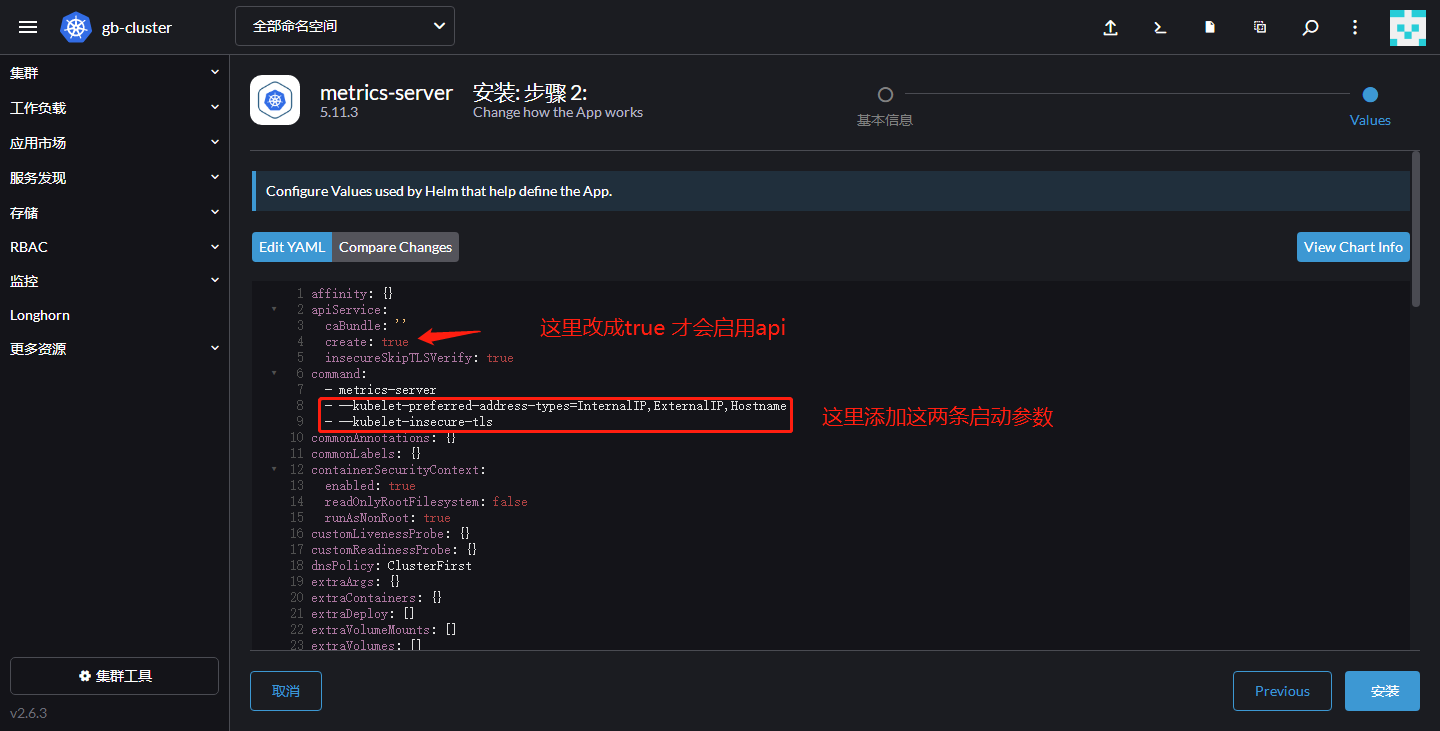Viewport: 1440px width, 731px height.
Task: Click the '- metrics-server' command line
Action: pyautogui.click(x=380, y=390)
